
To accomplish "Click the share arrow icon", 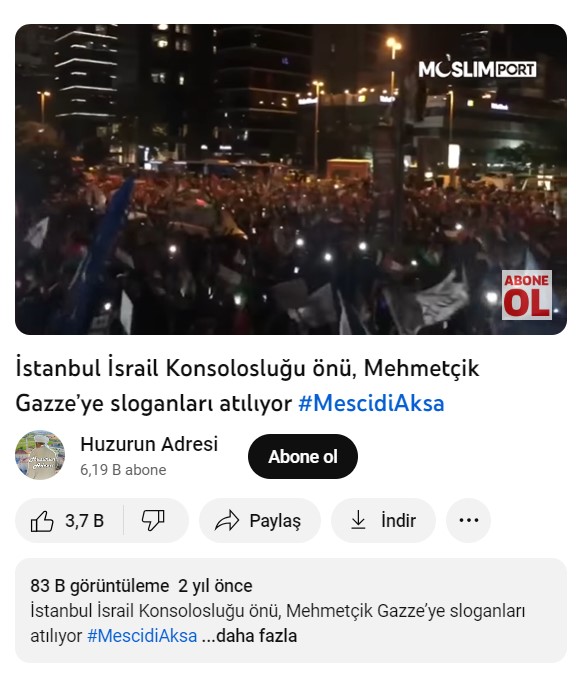I will (x=227, y=520).
